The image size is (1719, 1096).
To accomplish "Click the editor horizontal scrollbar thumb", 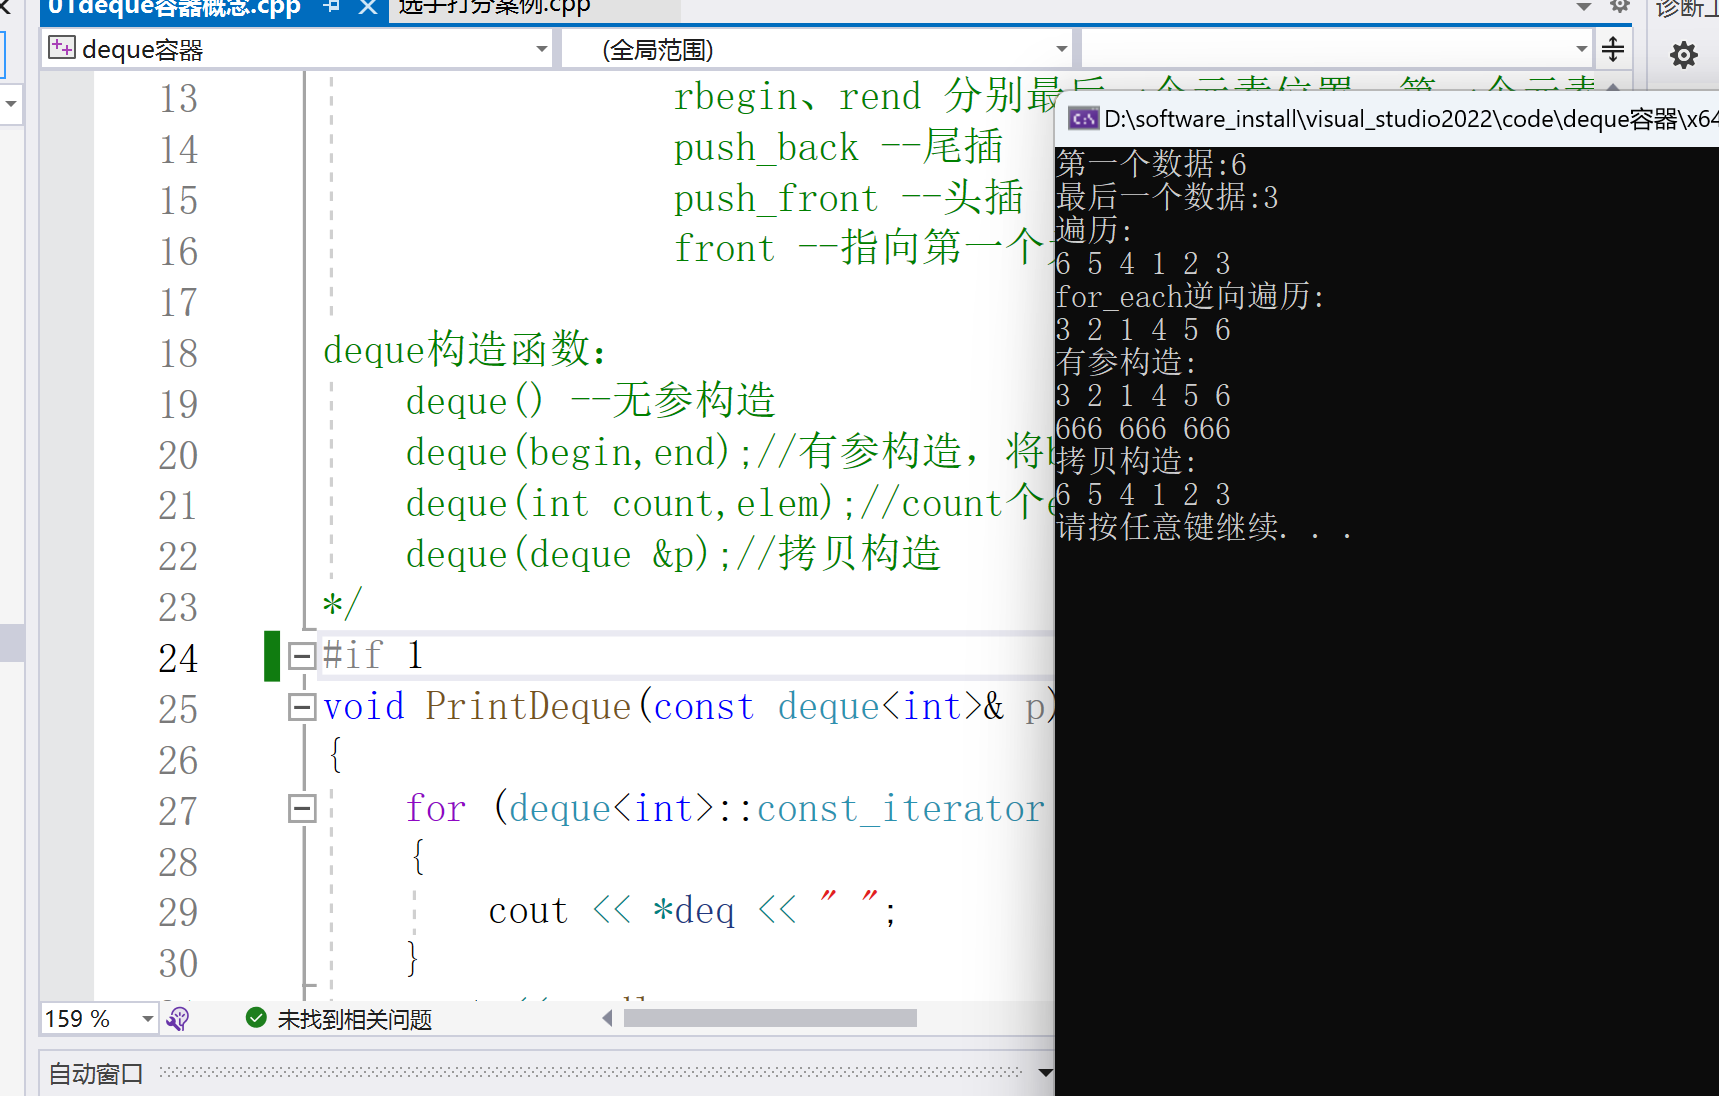I will click(770, 1018).
